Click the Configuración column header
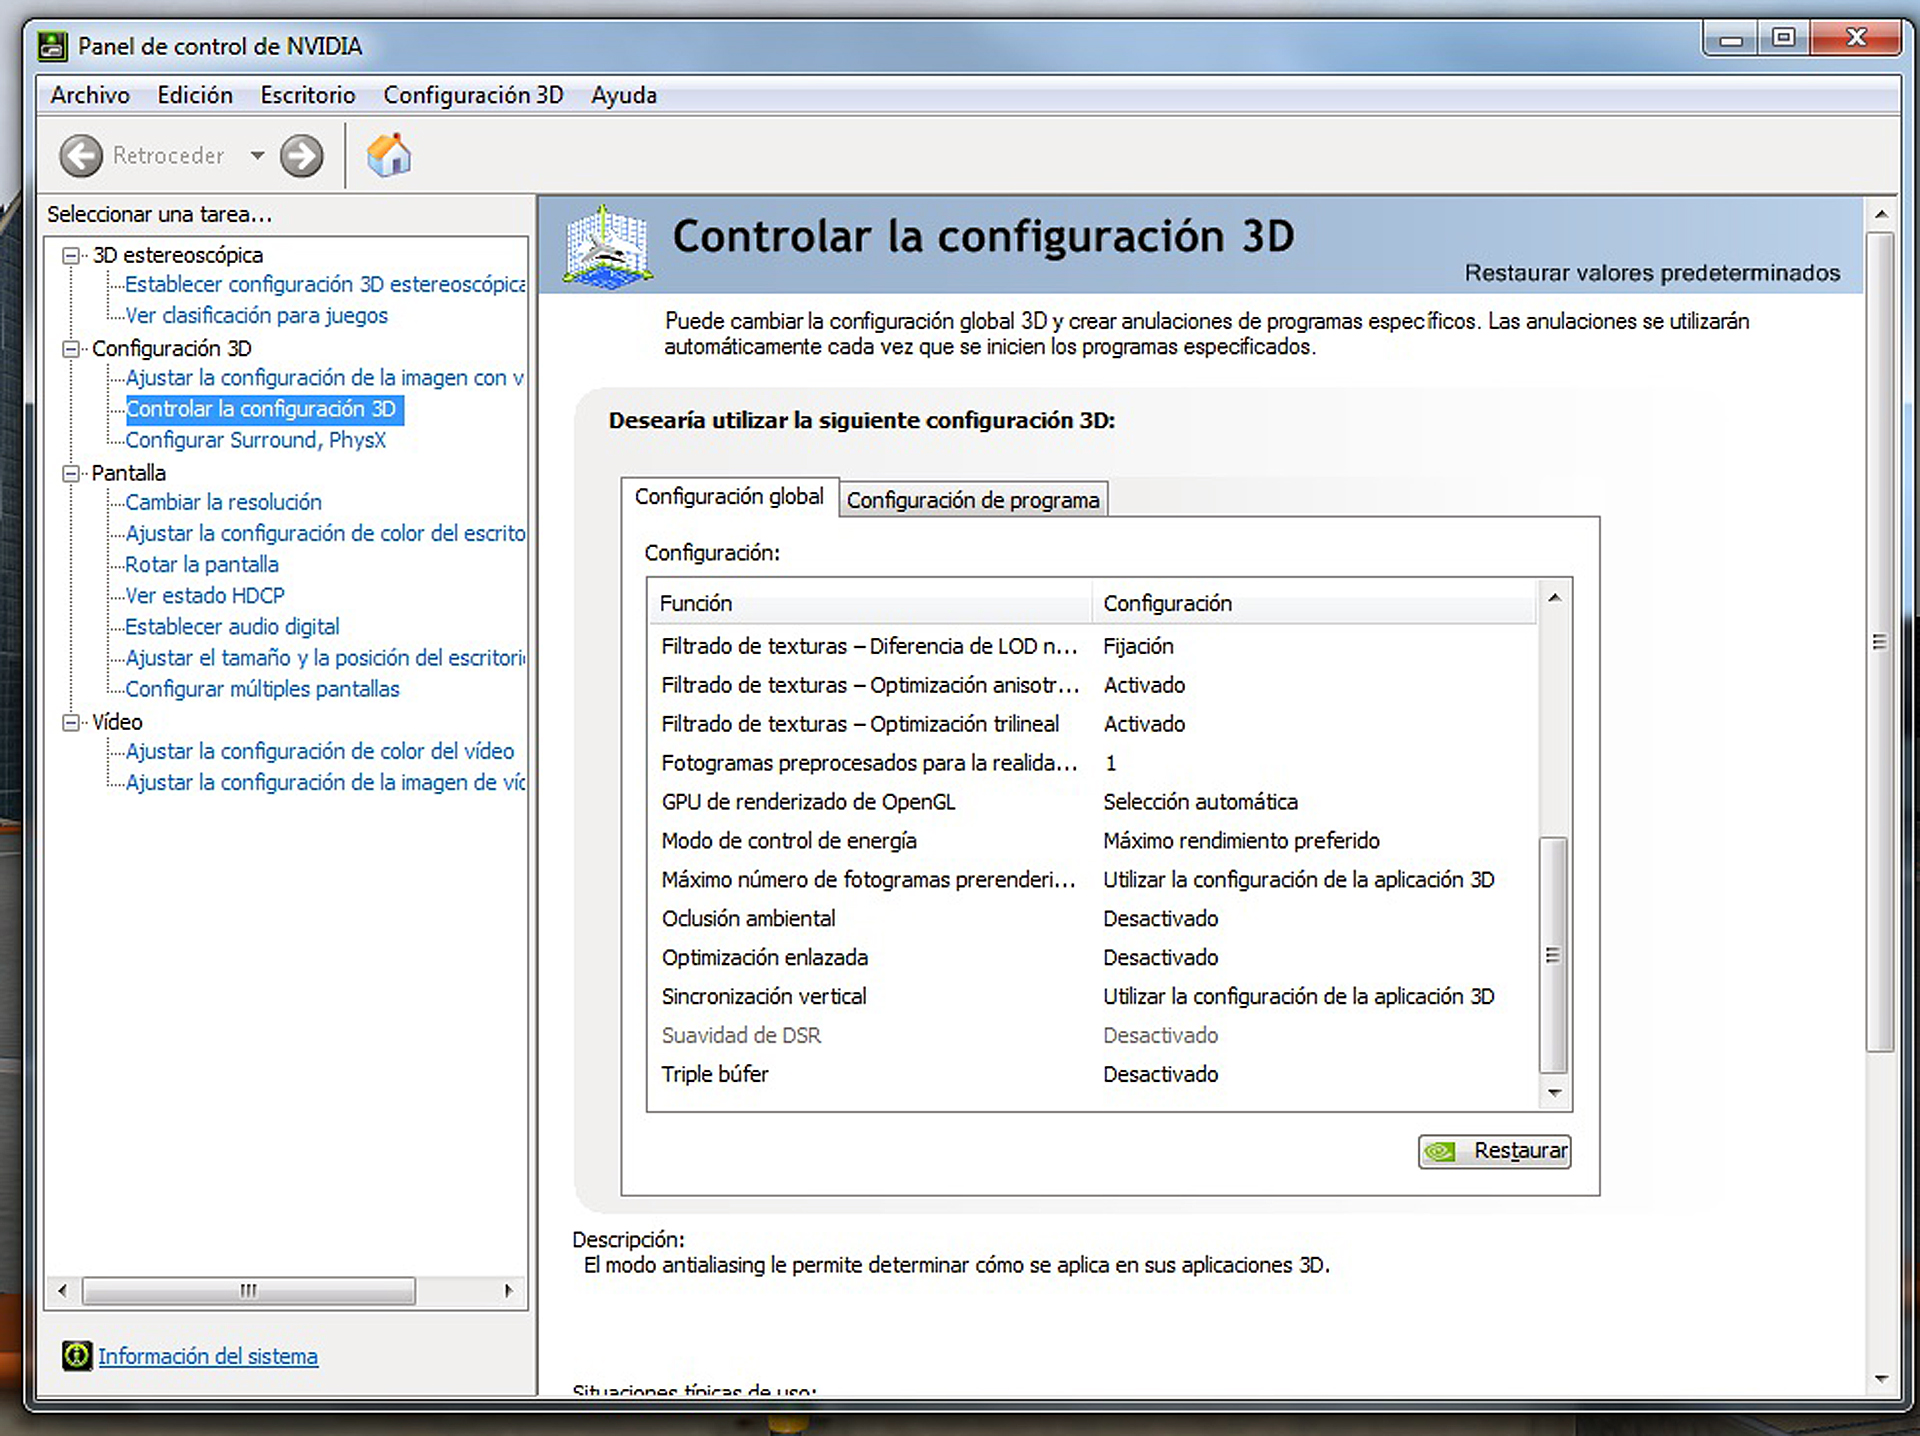 [x=1314, y=603]
